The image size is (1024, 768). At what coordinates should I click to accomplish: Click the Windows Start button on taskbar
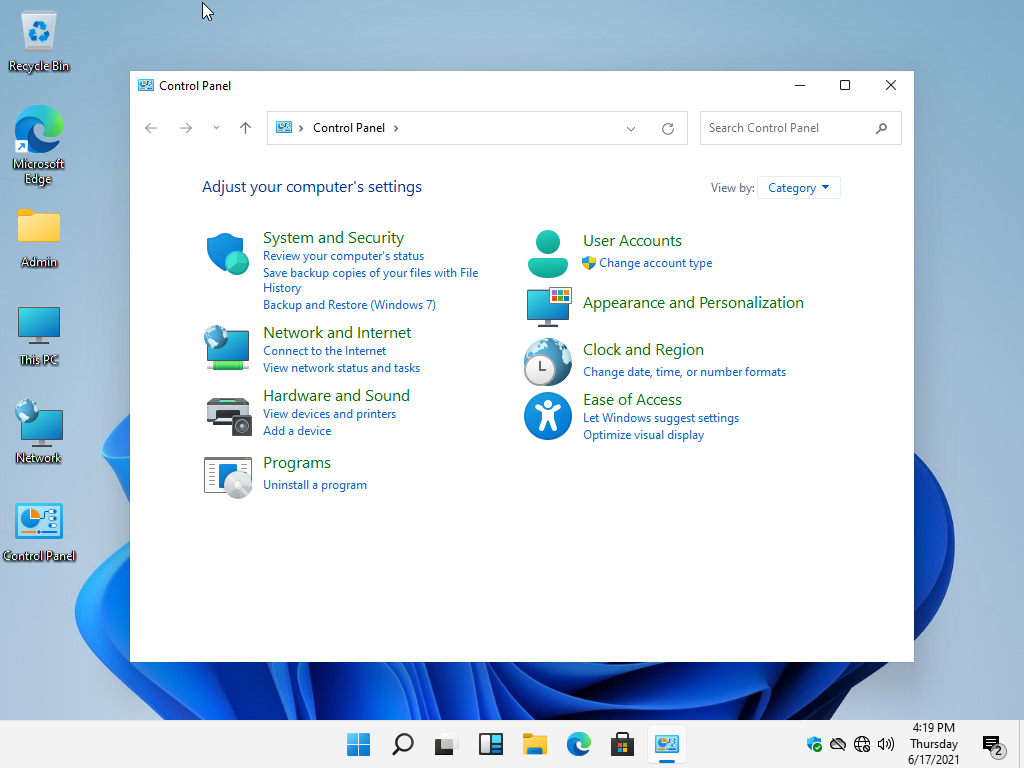point(358,744)
